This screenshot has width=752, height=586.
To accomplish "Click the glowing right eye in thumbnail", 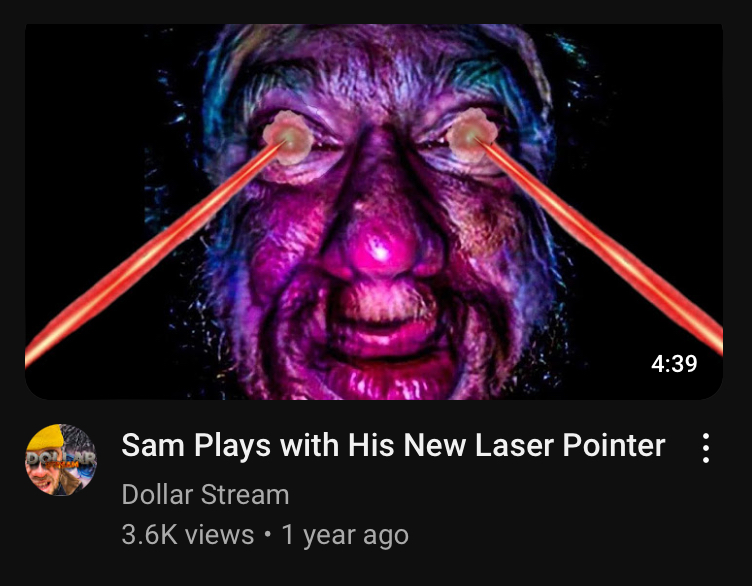I will (472, 135).
